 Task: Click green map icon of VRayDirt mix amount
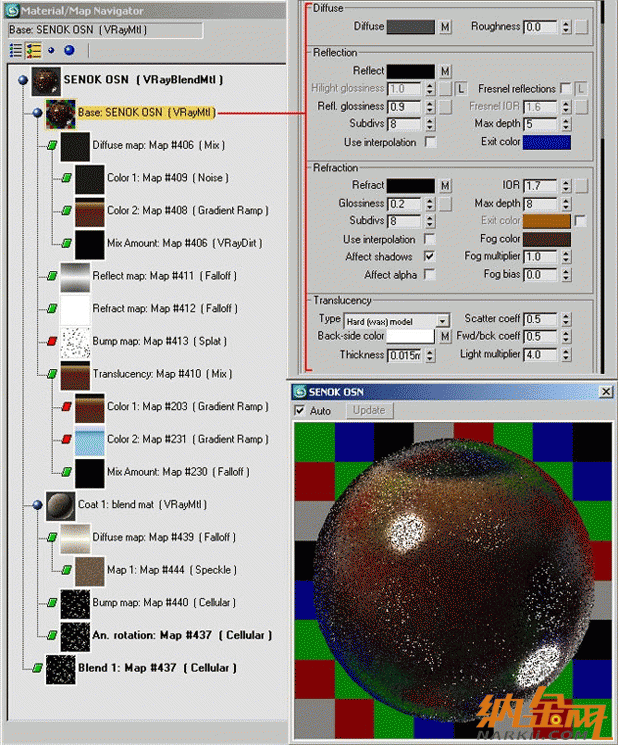tap(67, 243)
